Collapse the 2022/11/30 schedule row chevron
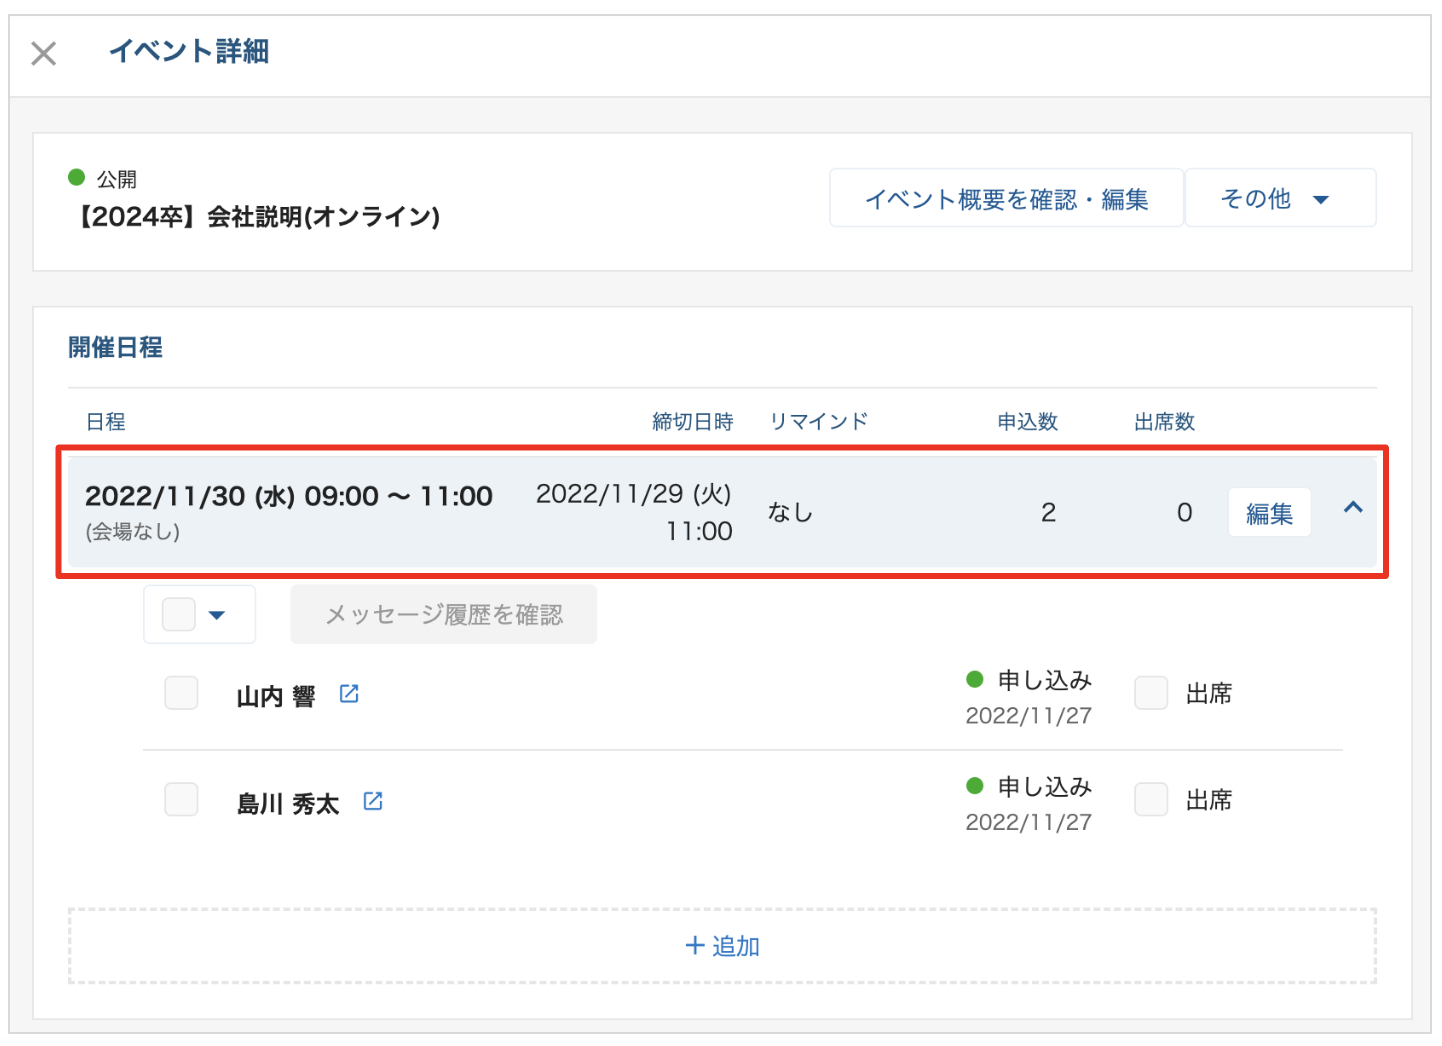Image resolution: width=1442 pixels, height=1046 pixels. [1353, 508]
